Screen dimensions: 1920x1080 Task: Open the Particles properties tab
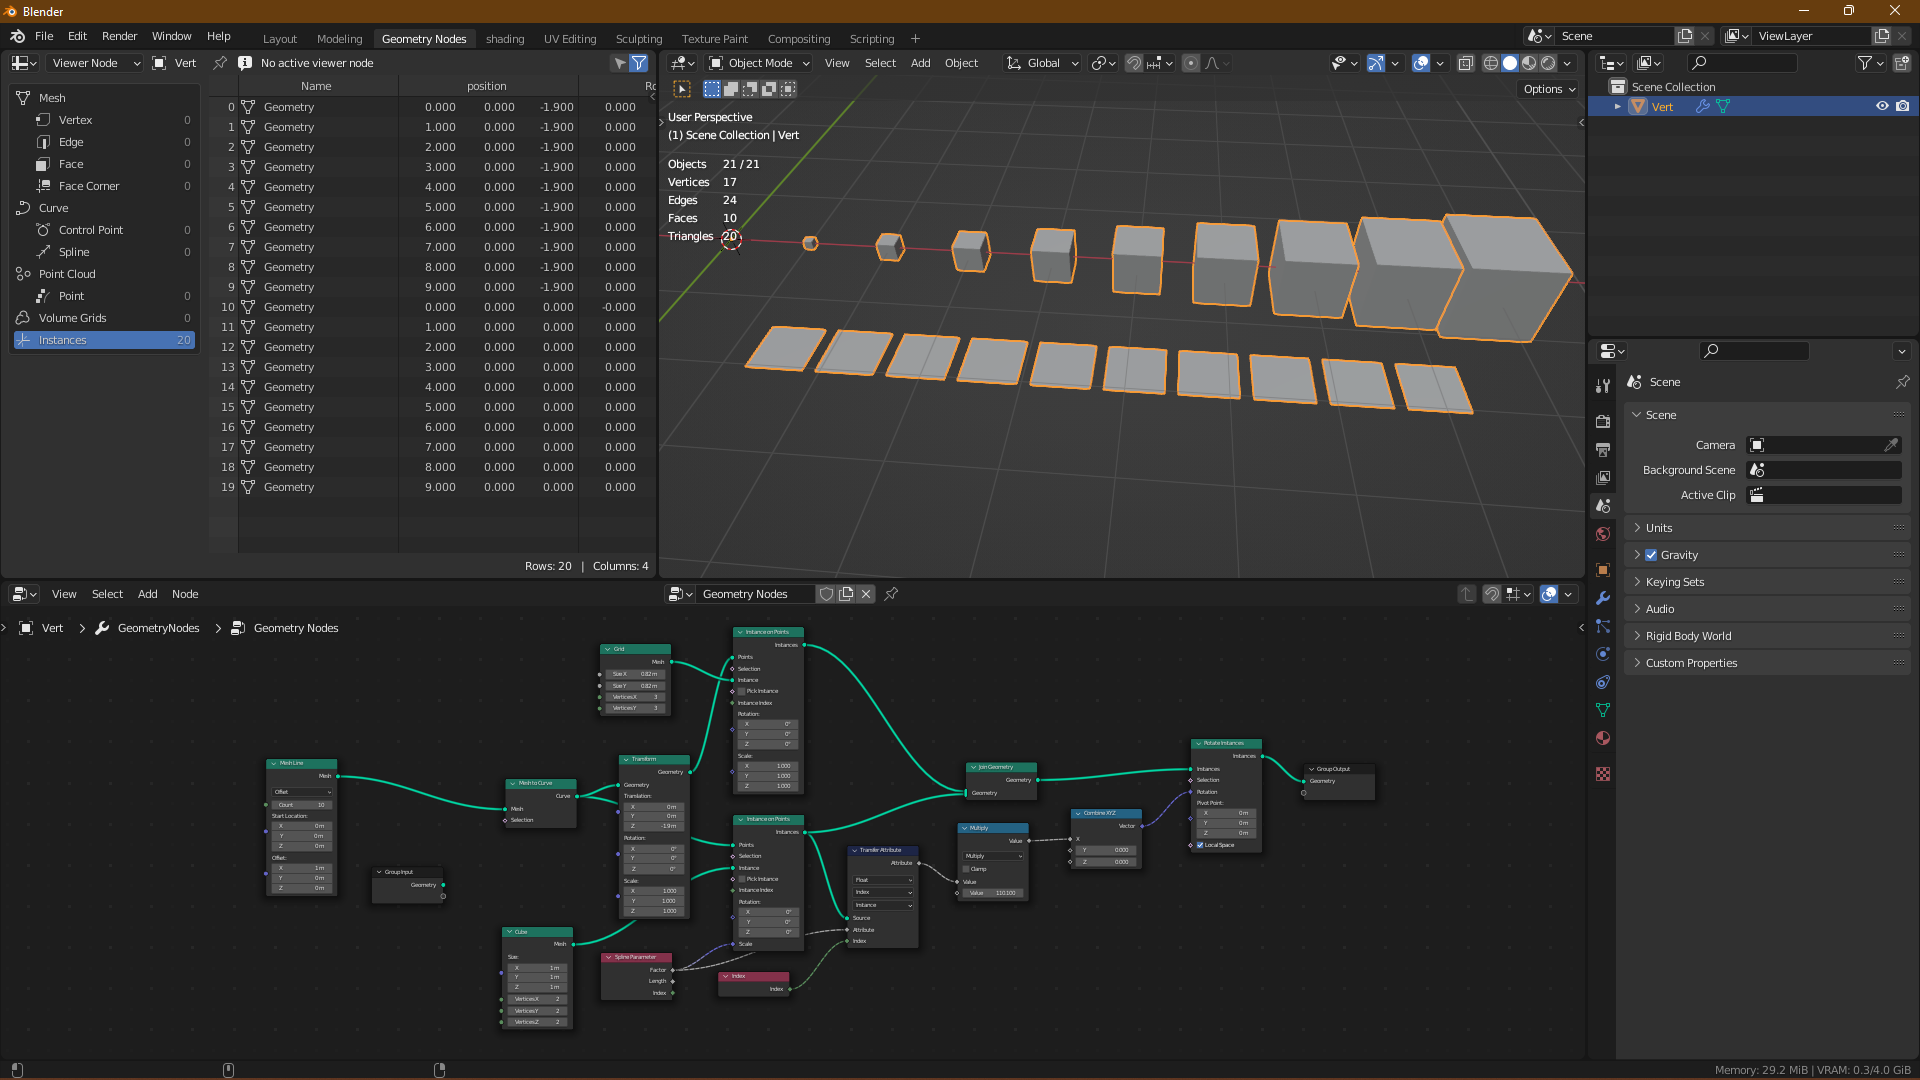tap(1603, 626)
